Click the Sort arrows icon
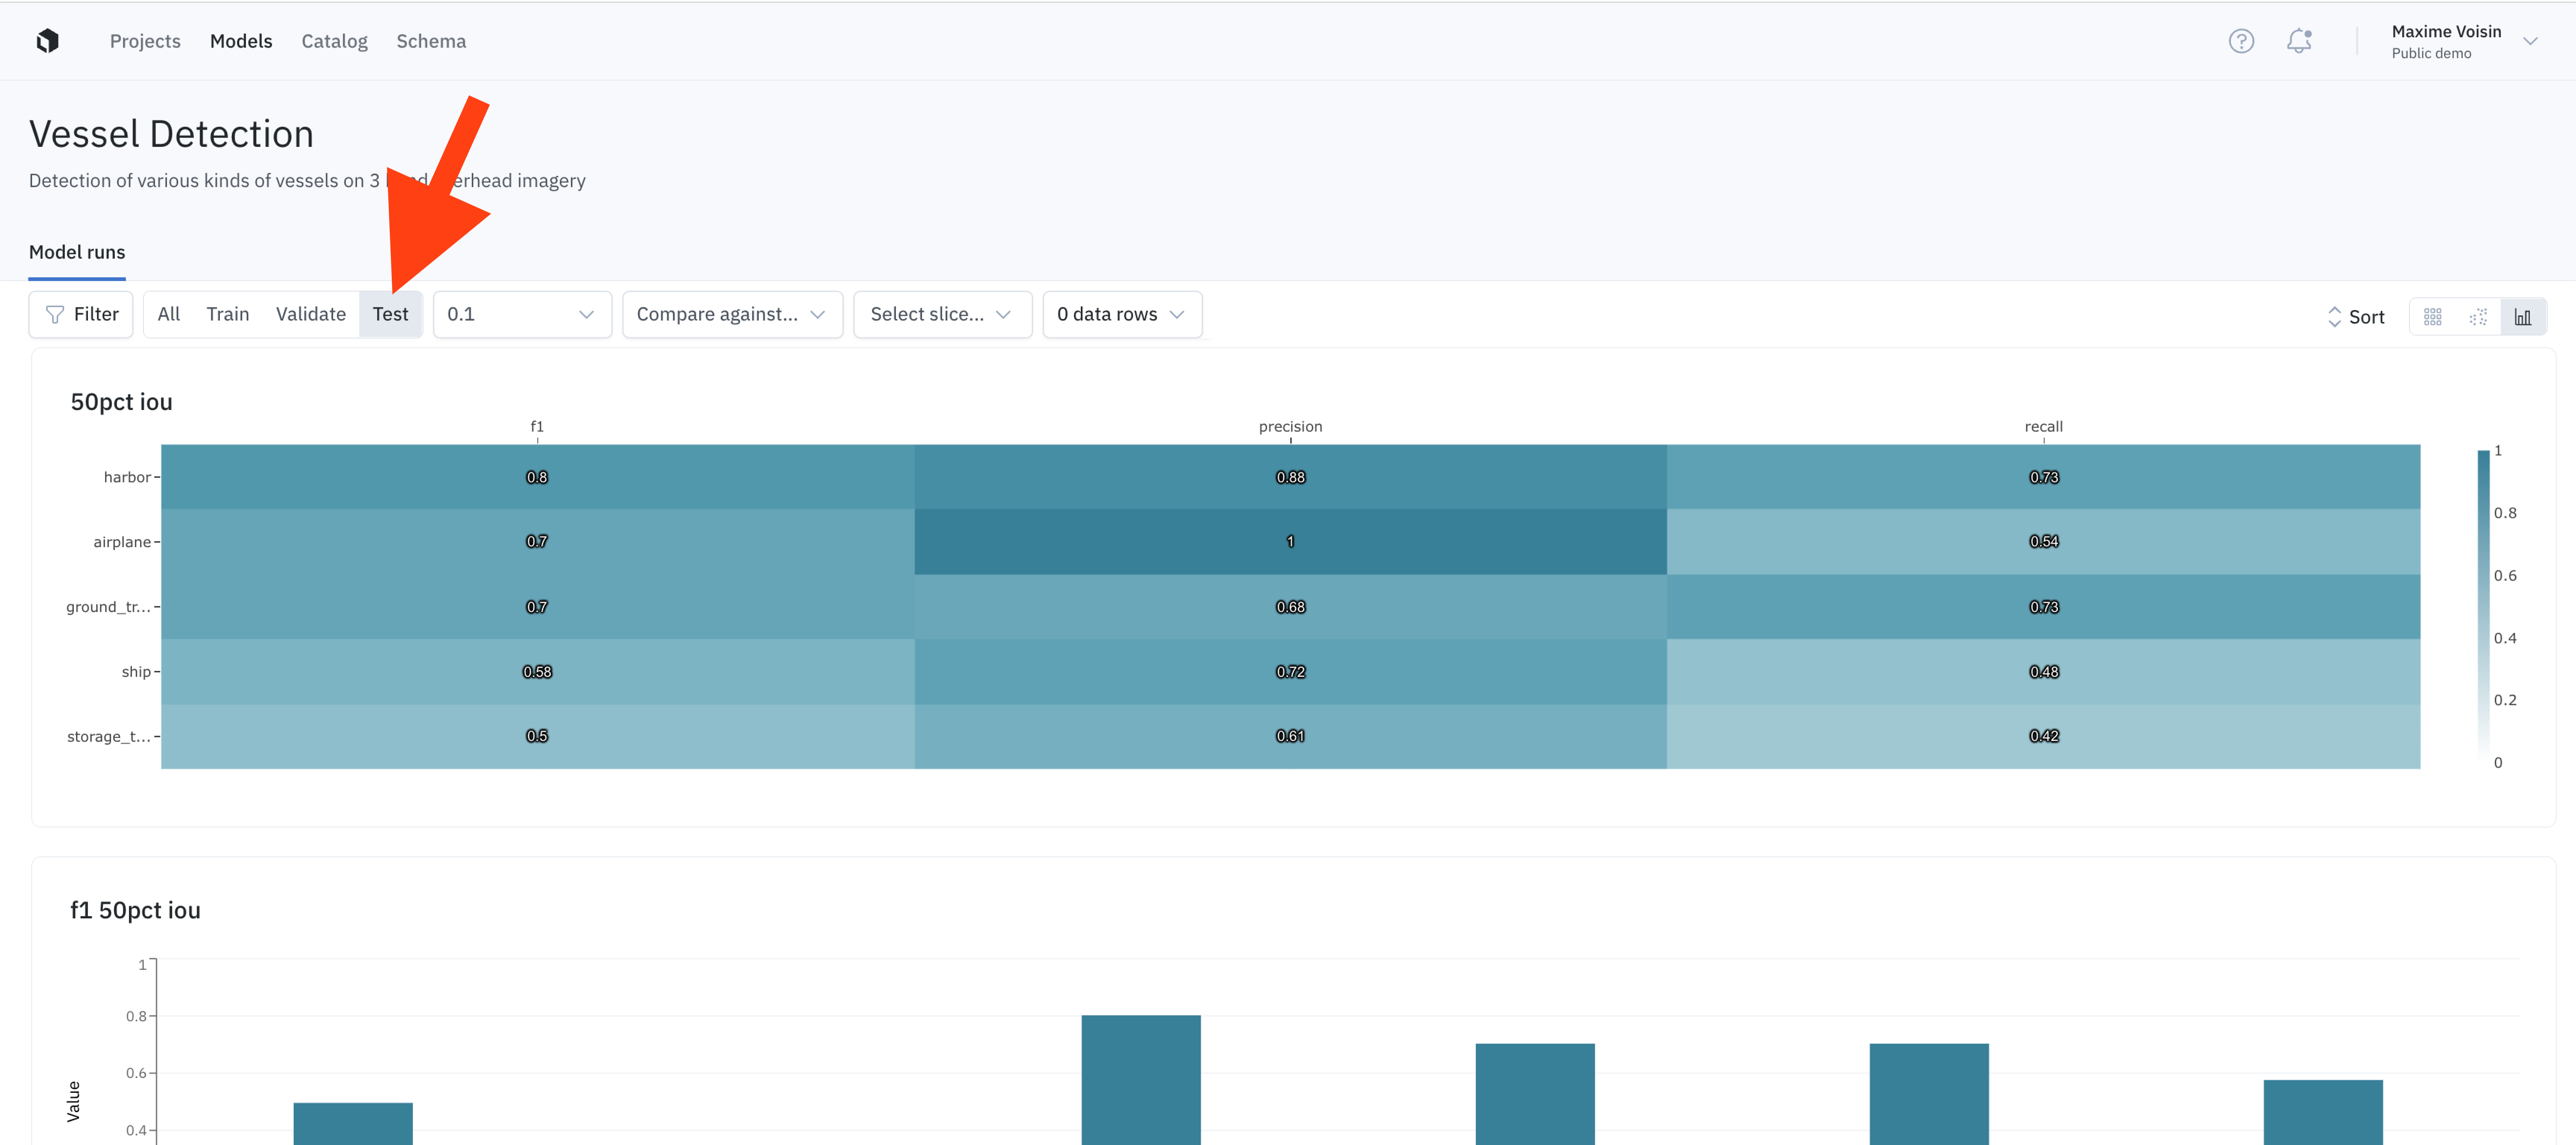 (x=2334, y=317)
